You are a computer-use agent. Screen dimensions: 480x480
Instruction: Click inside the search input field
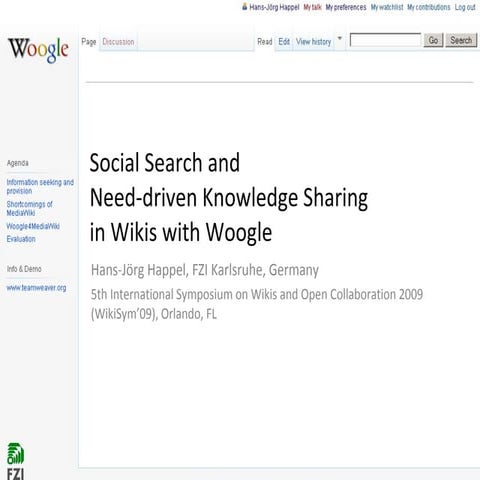(x=385, y=40)
